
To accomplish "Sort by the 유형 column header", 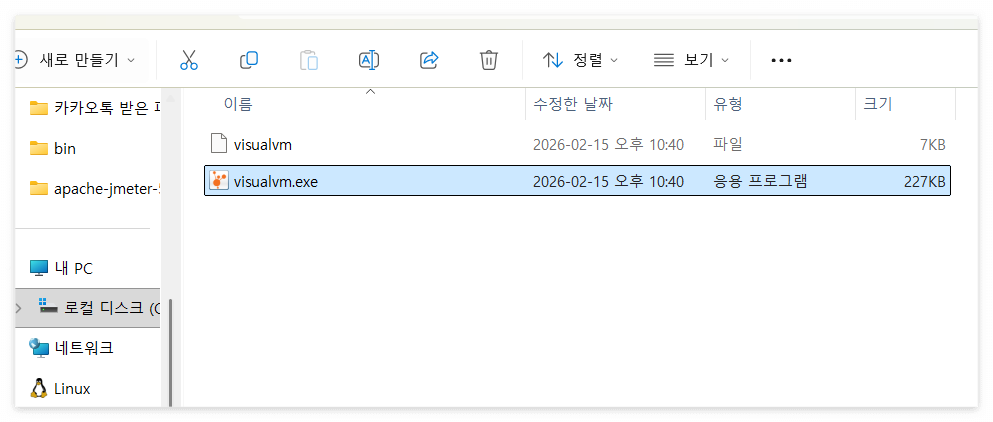I will [x=728, y=105].
